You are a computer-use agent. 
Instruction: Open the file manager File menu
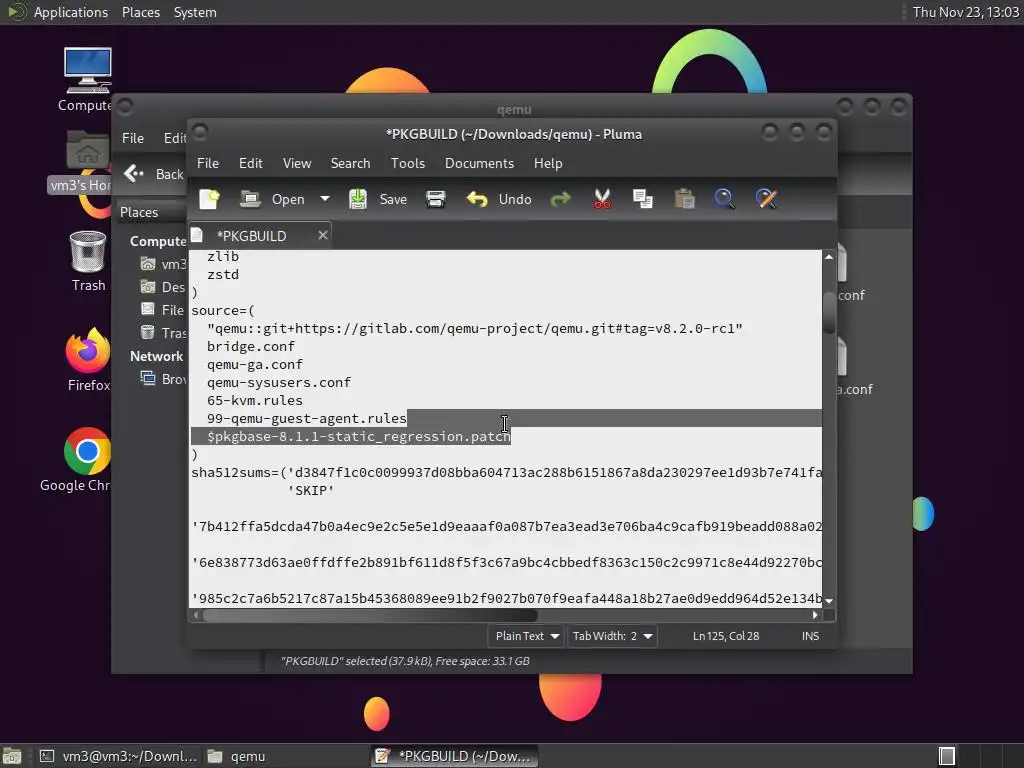pos(133,138)
